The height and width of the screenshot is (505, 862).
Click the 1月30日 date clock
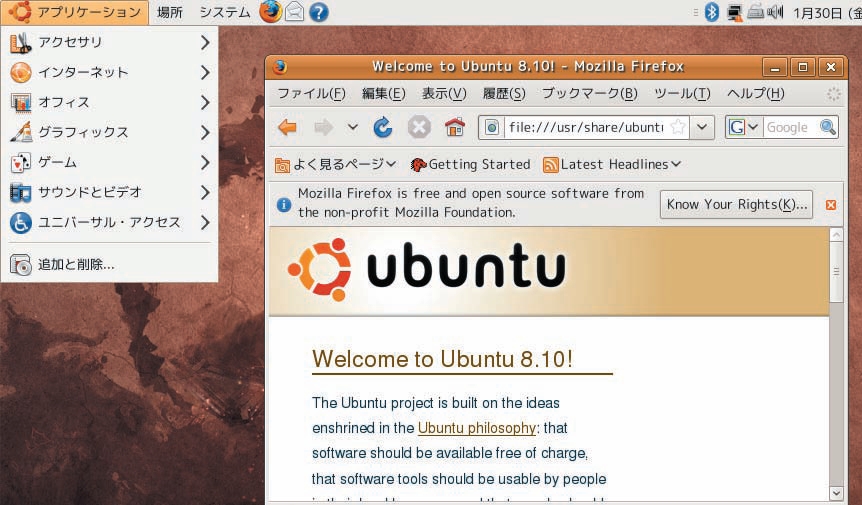[x=826, y=12]
